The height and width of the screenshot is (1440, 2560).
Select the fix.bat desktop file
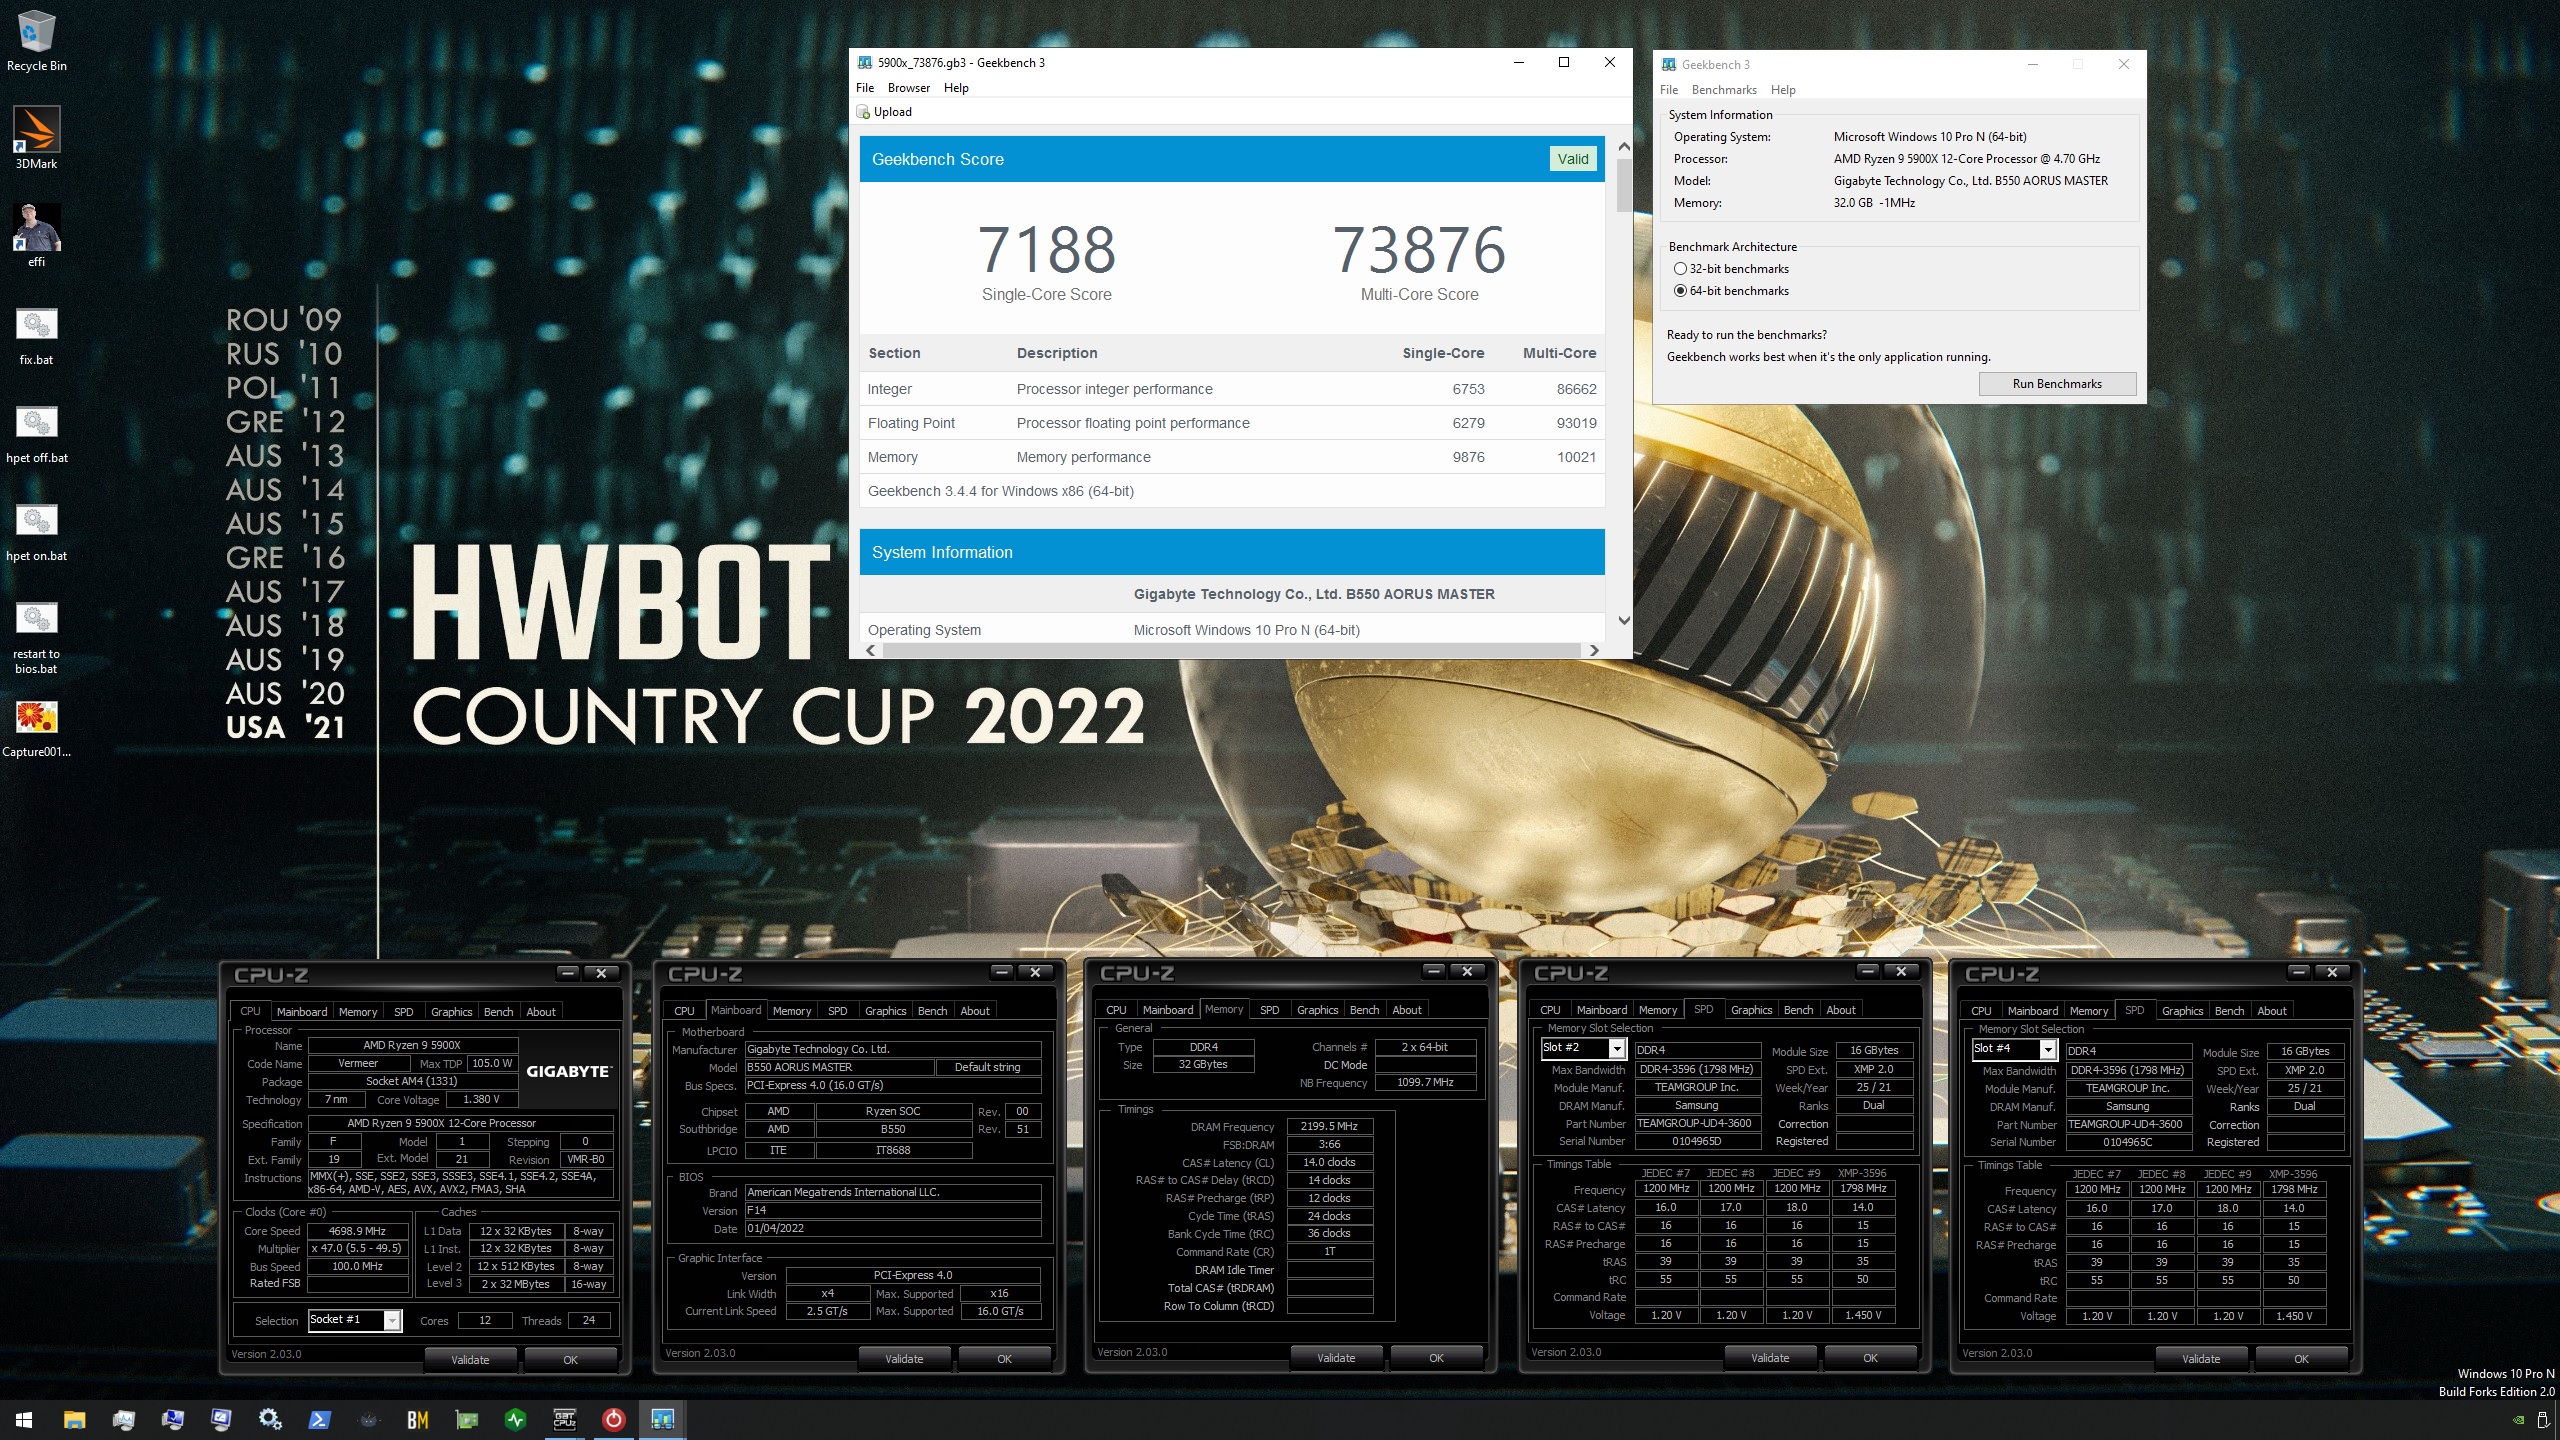[x=36, y=336]
